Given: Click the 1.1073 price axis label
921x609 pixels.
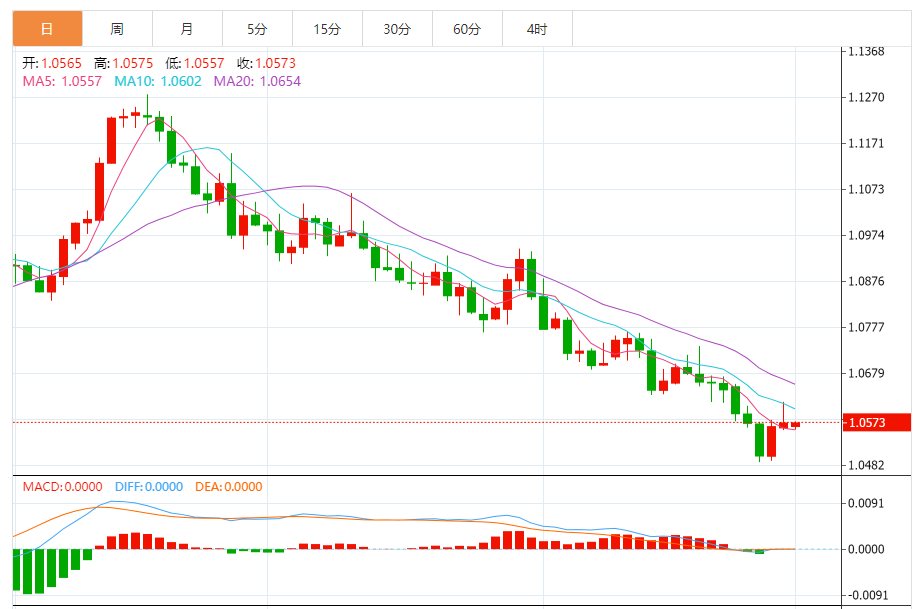Looking at the screenshot, I should tap(866, 189).
